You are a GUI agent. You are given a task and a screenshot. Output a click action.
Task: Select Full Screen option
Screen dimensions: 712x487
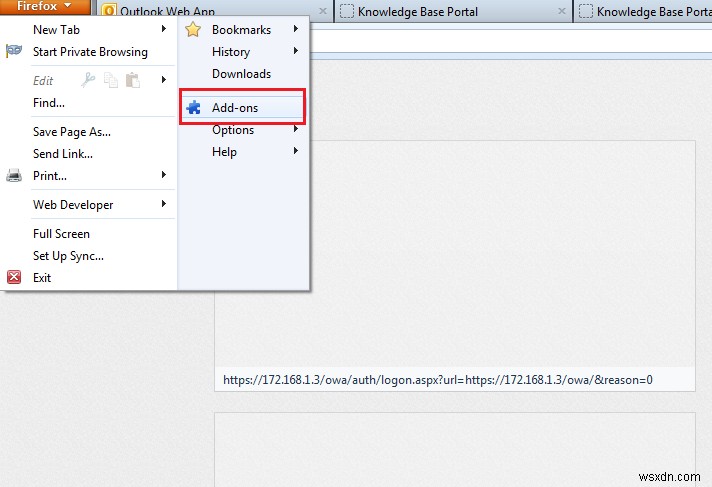click(x=61, y=234)
